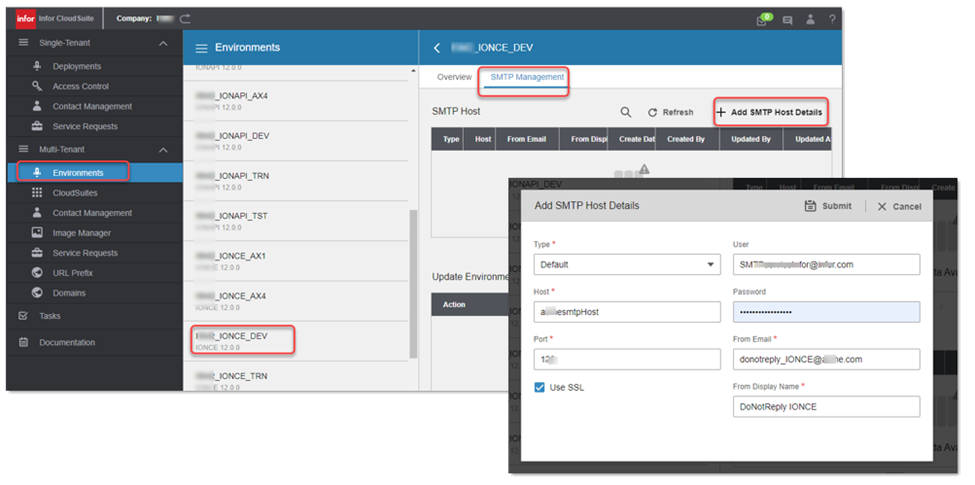Select the IONCE_AX1 environment row

(x=296, y=261)
